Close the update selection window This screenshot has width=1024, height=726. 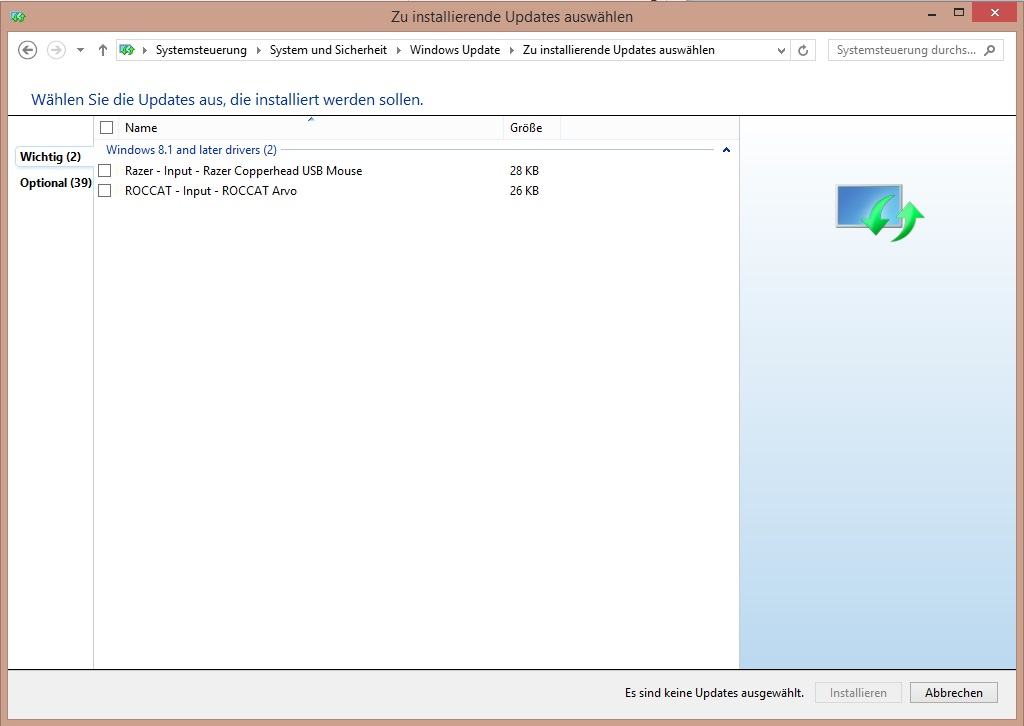[995, 12]
